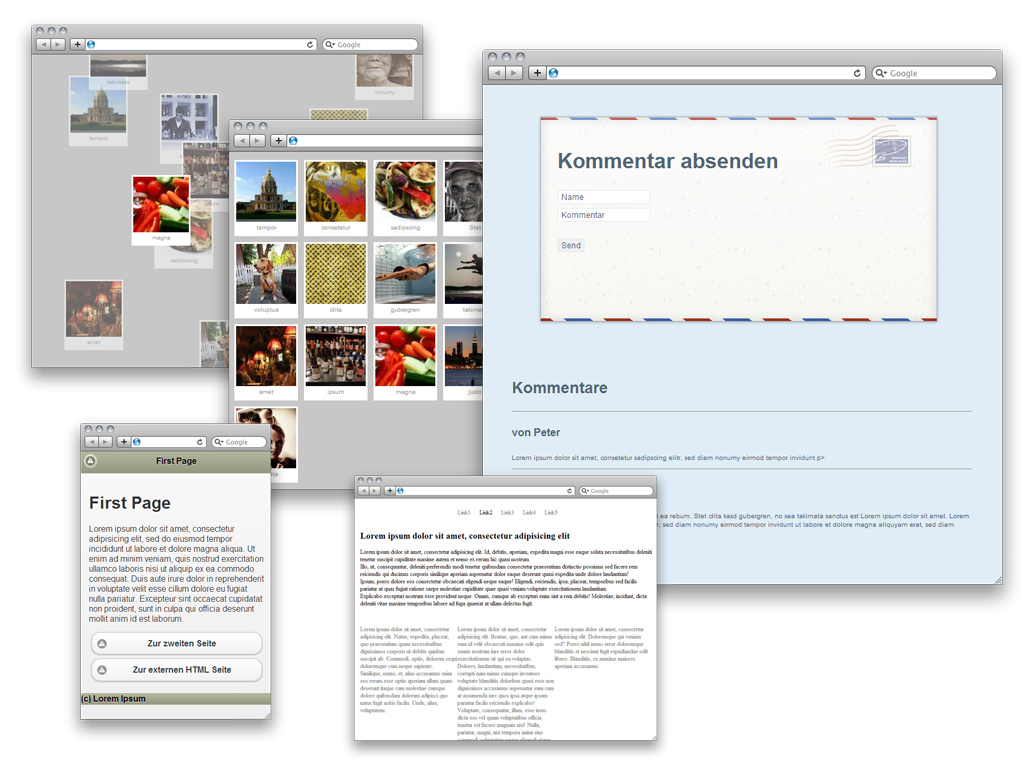
Task: Click the postage stamp on the envelope form
Action: [x=891, y=151]
